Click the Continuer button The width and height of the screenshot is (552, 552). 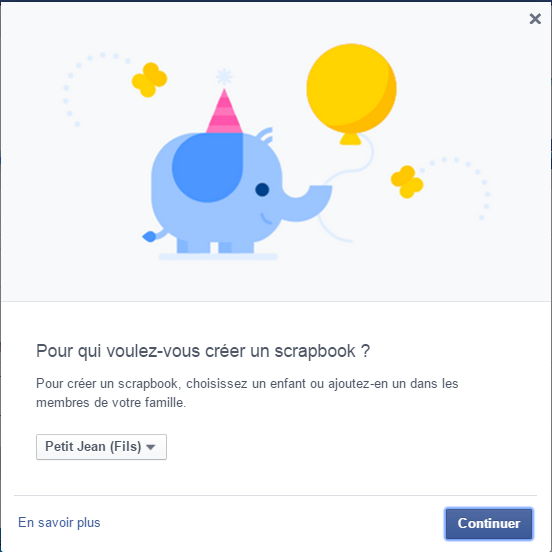(489, 523)
